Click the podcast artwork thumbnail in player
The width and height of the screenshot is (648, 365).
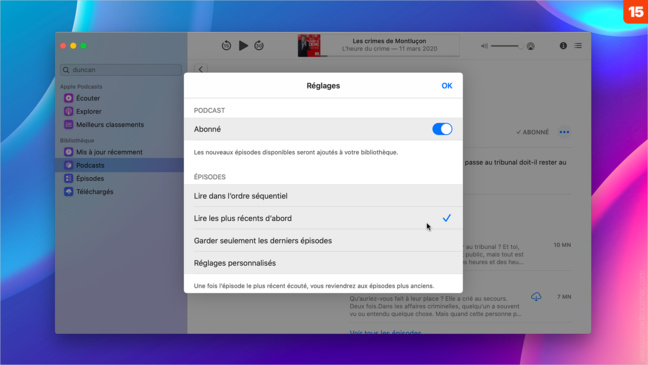click(x=309, y=45)
